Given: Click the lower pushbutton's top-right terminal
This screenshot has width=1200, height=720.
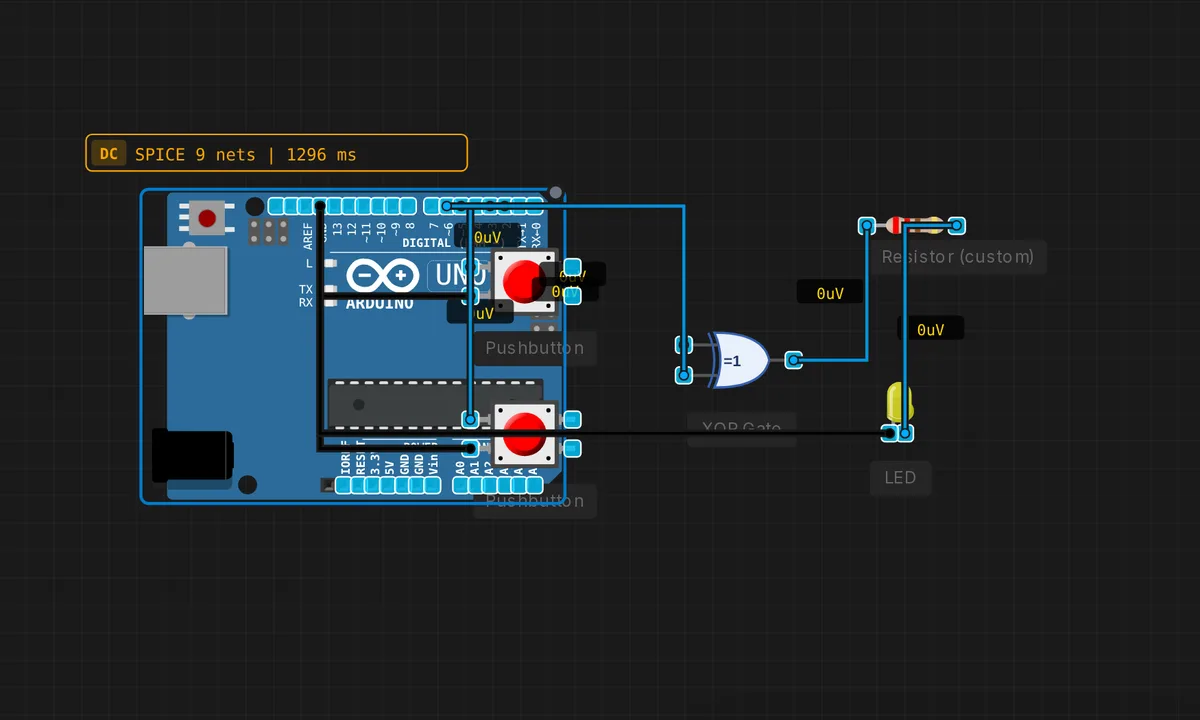Looking at the screenshot, I should pos(573,419).
